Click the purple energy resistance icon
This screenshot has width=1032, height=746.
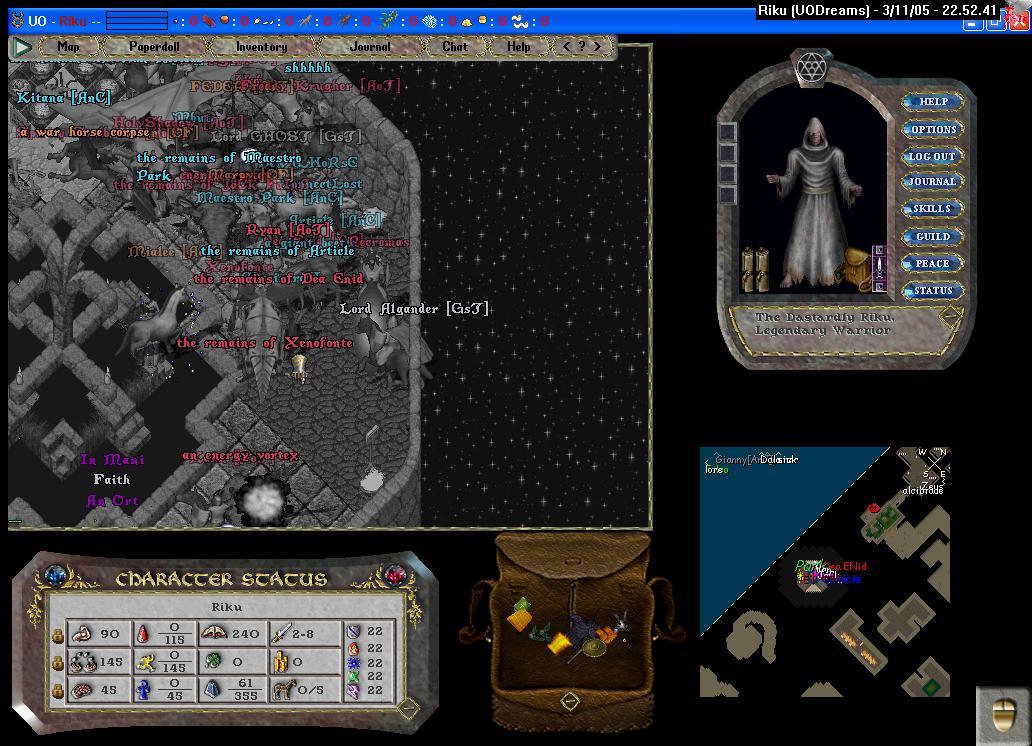point(354,691)
